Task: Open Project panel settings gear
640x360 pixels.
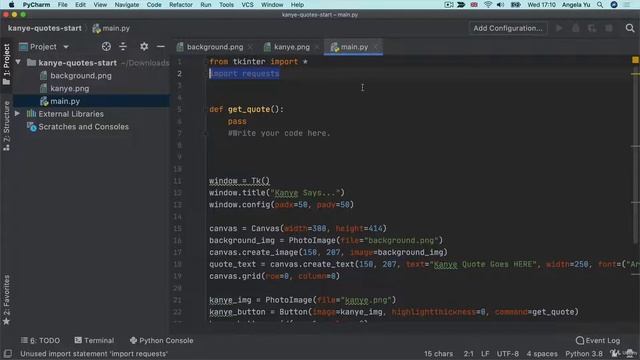Action: pyautogui.click(x=144, y=47)
